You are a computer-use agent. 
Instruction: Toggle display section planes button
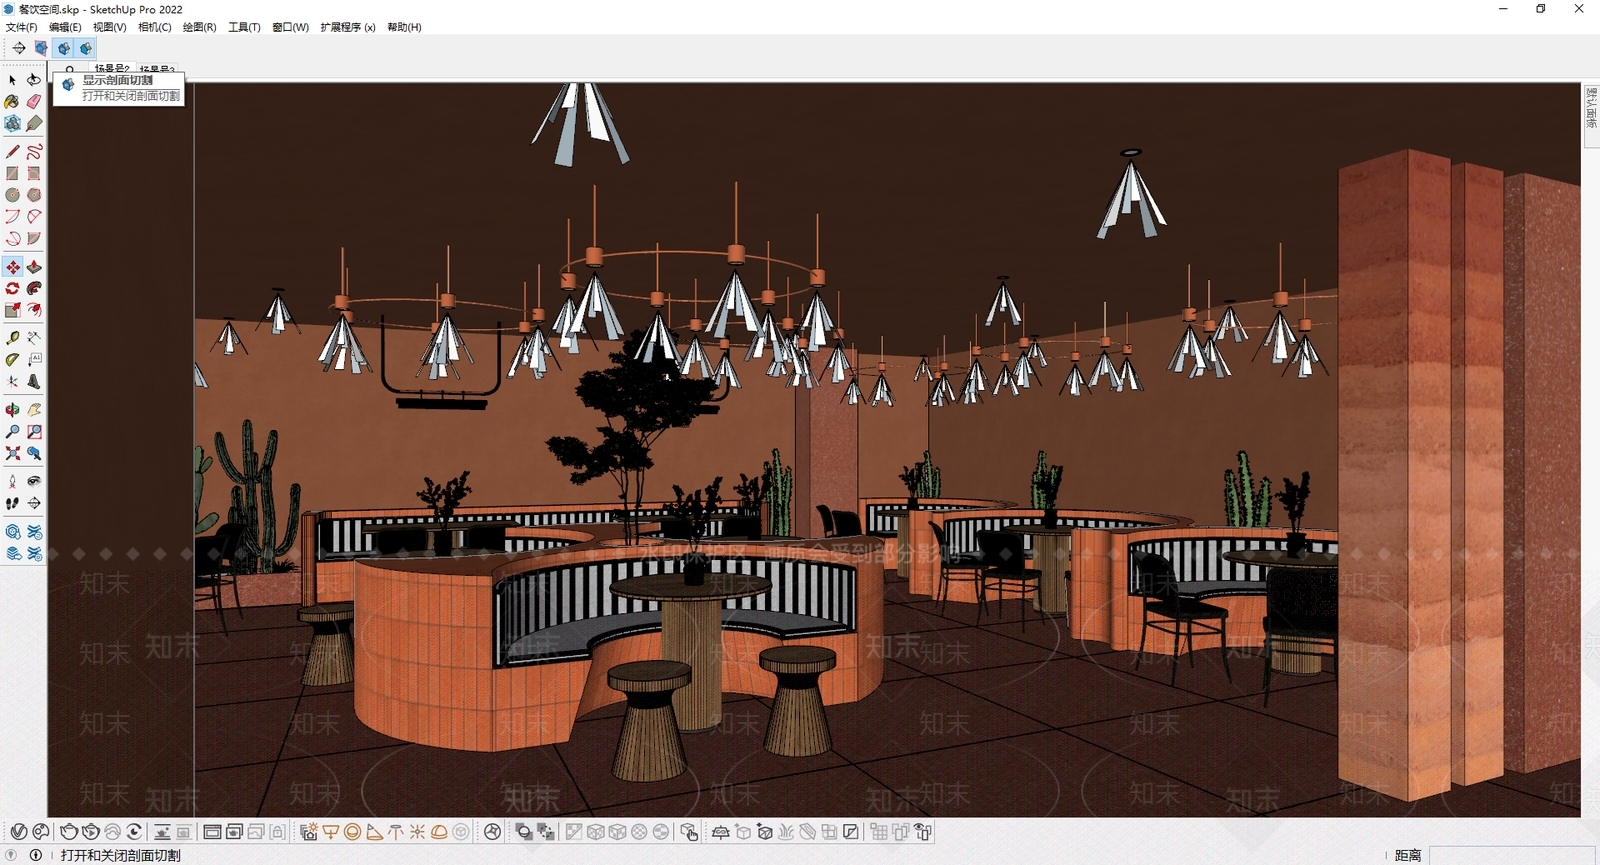41,48
